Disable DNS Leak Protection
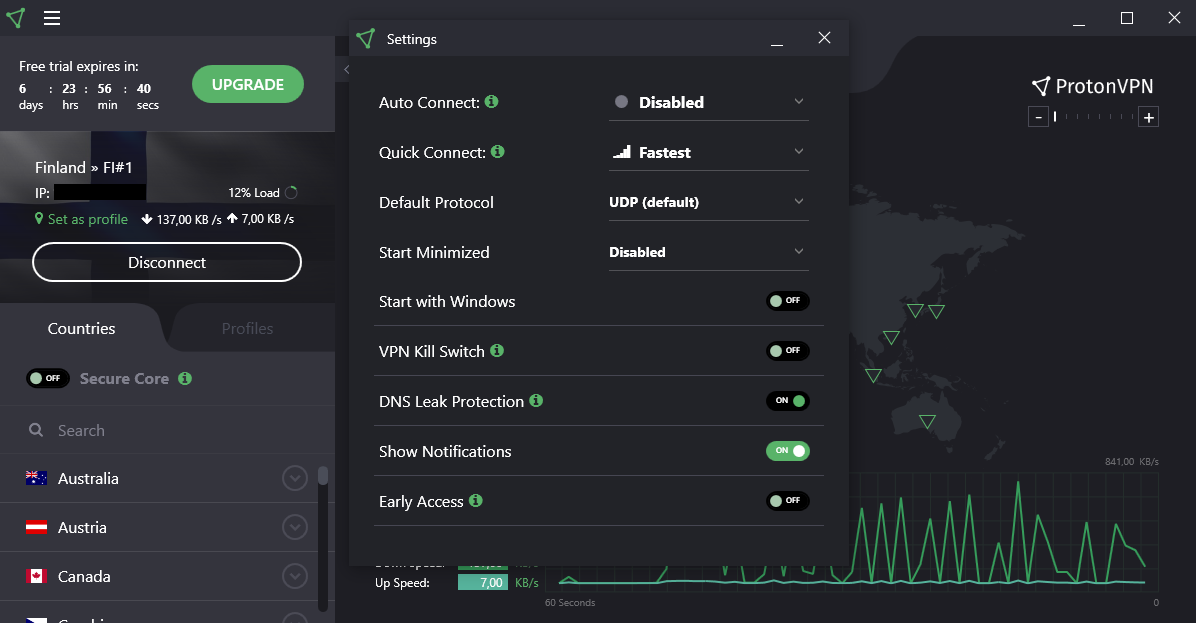 pyautogui.click(x=788, y=401)
